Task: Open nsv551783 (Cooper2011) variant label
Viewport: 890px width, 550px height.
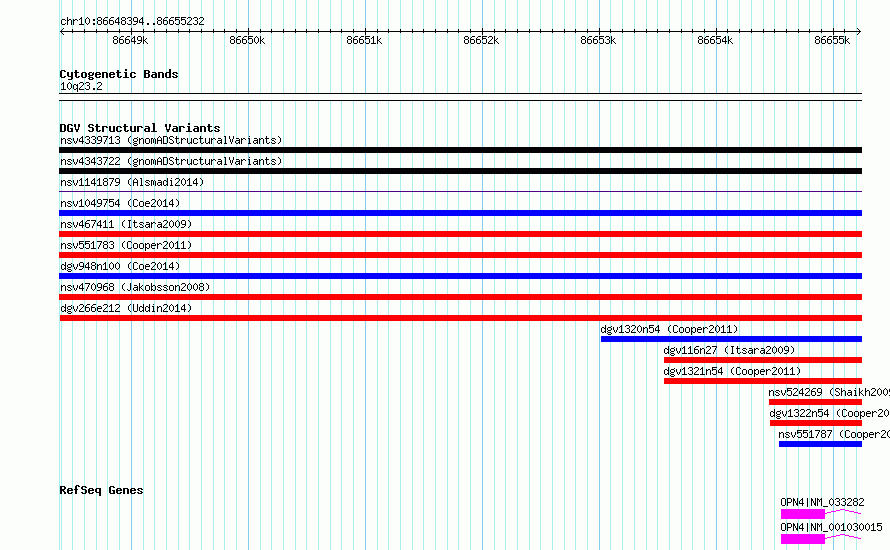Action: coord(126,245)
